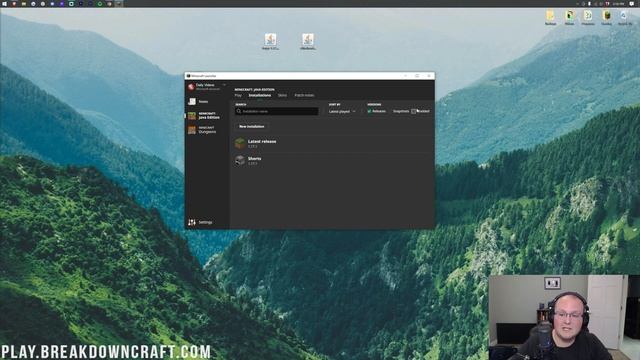Viewport: 640px width, 360px height.
Task: Open launcher Settings in the sidebar
Action: [200, 222]
